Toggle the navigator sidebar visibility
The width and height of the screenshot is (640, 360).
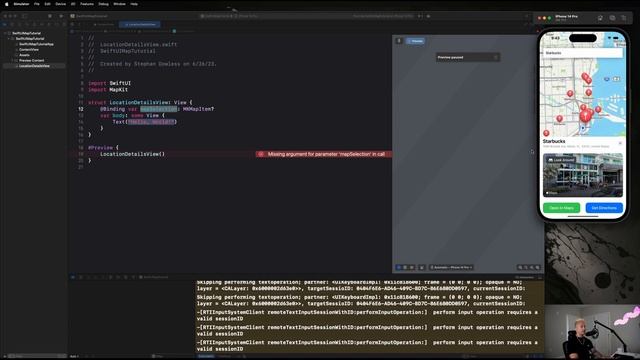[24, 16]
